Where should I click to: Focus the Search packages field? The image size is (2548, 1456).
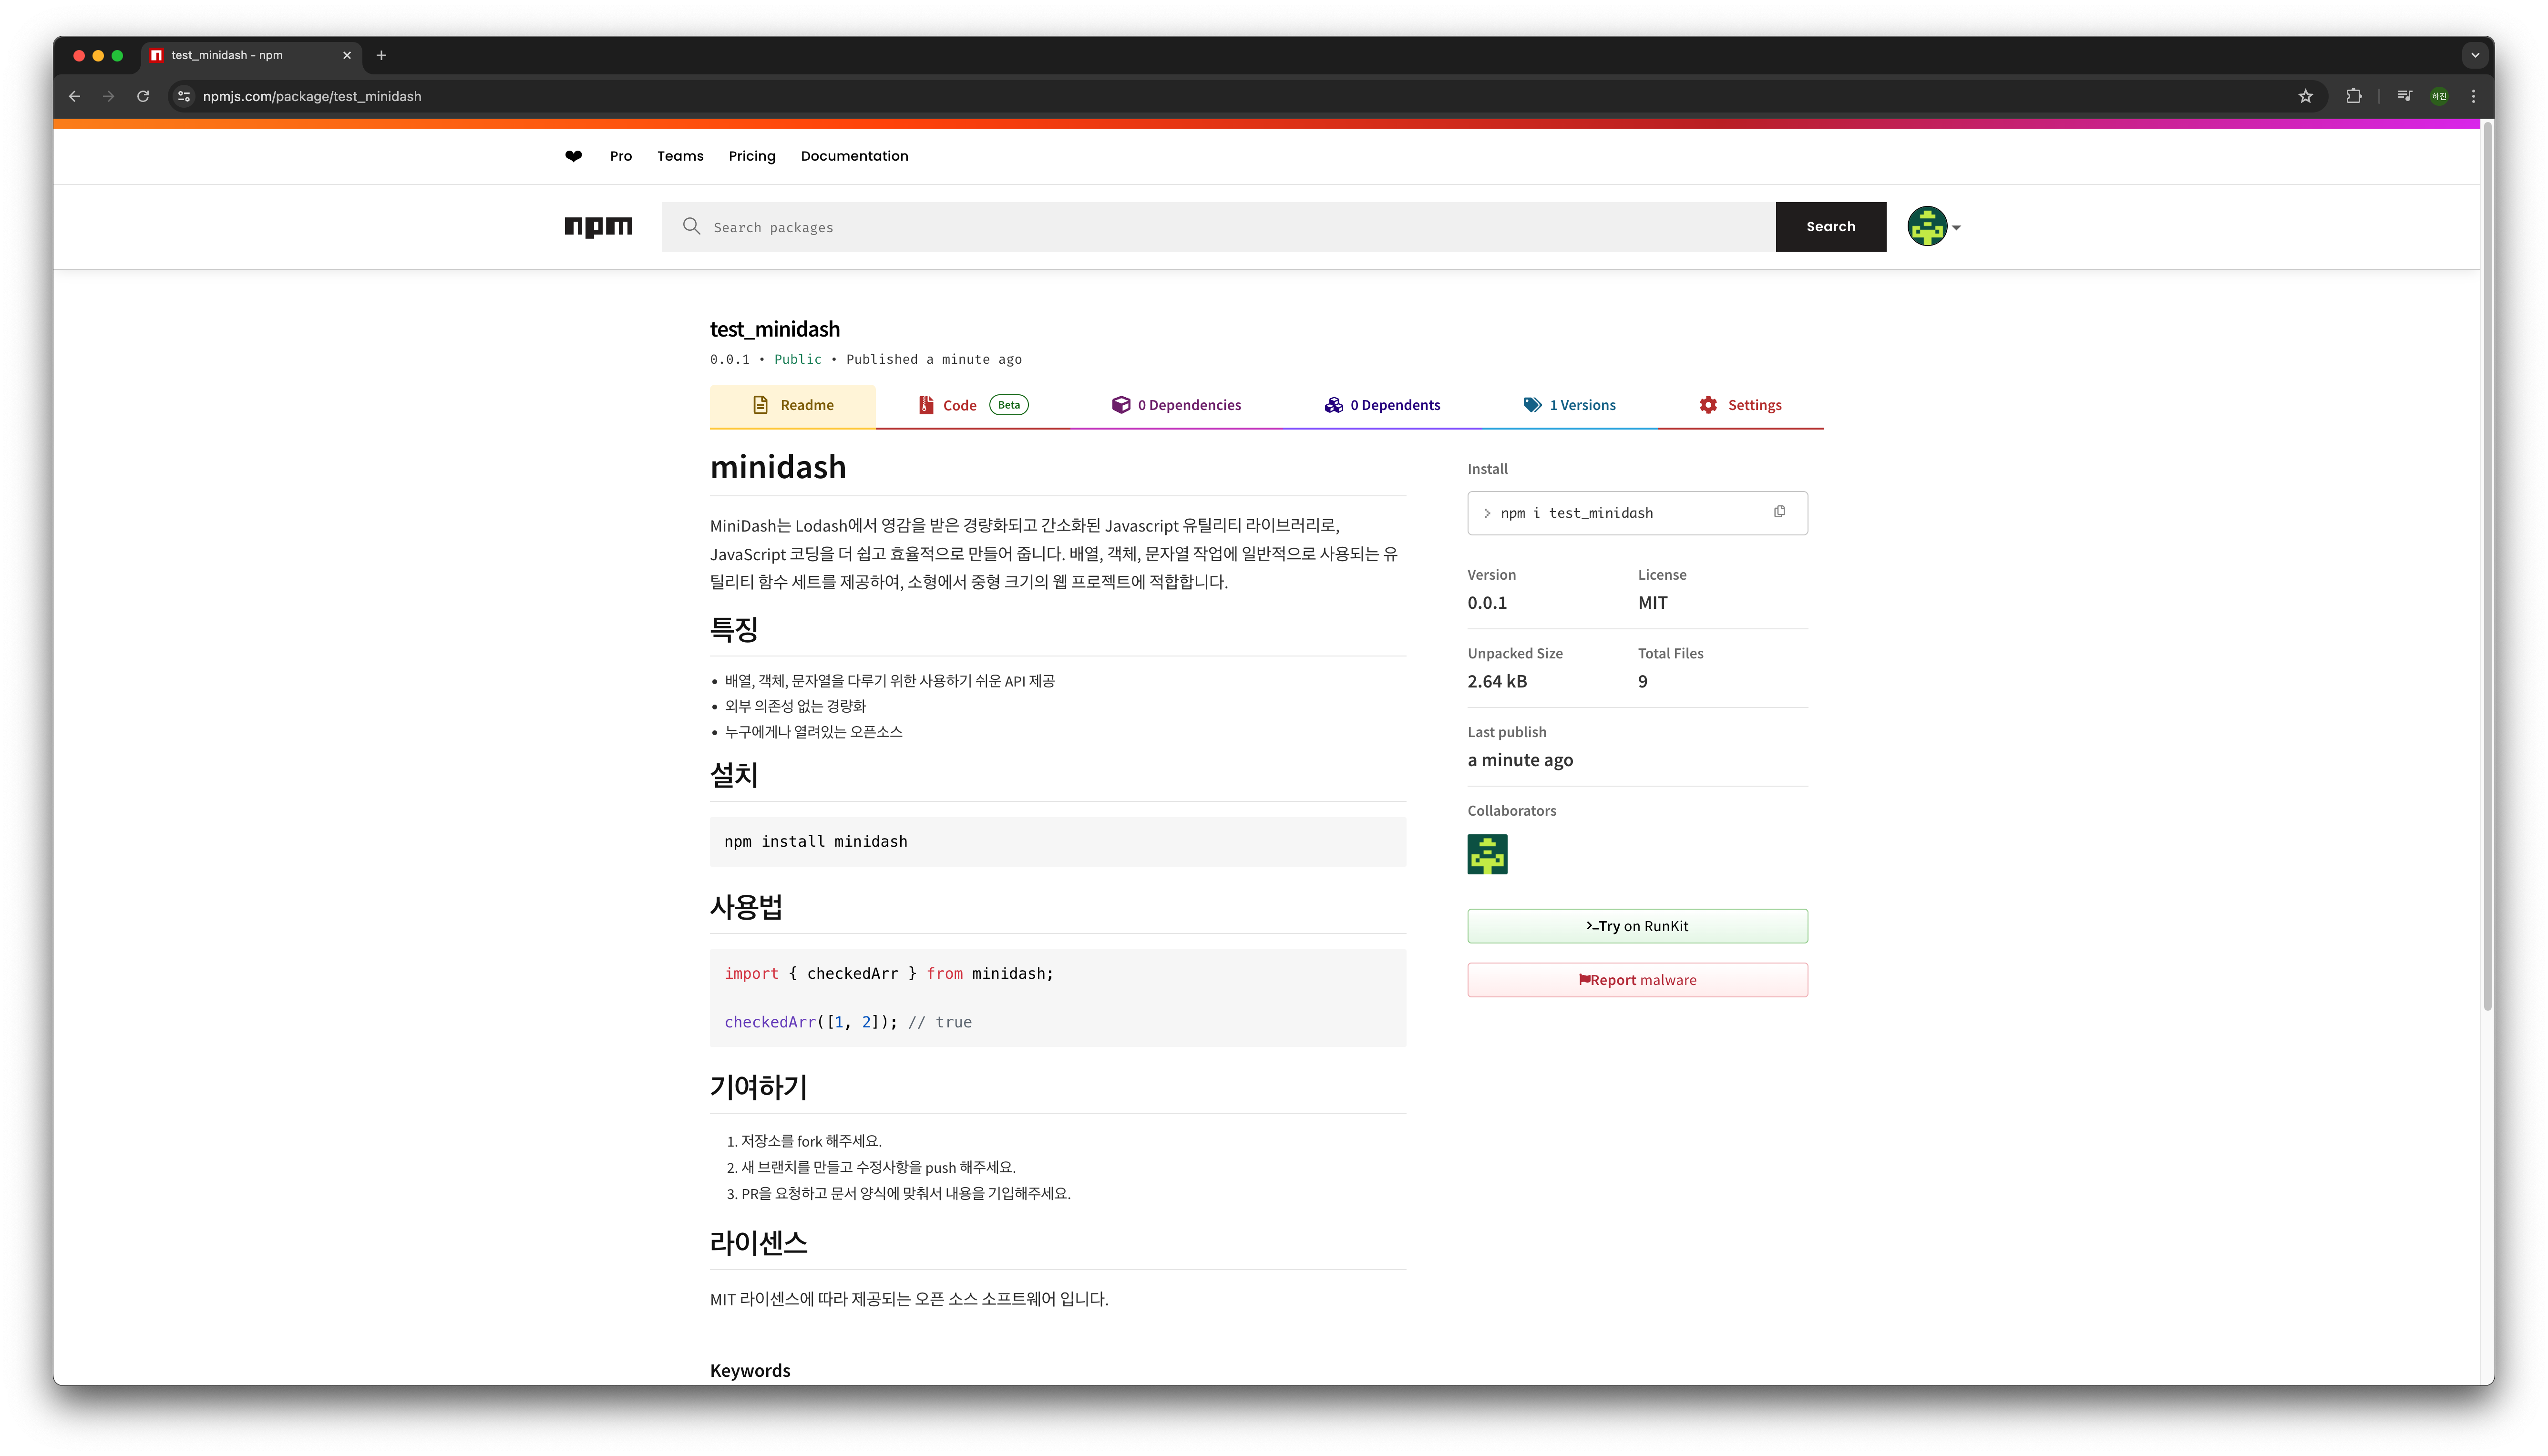1218,227
